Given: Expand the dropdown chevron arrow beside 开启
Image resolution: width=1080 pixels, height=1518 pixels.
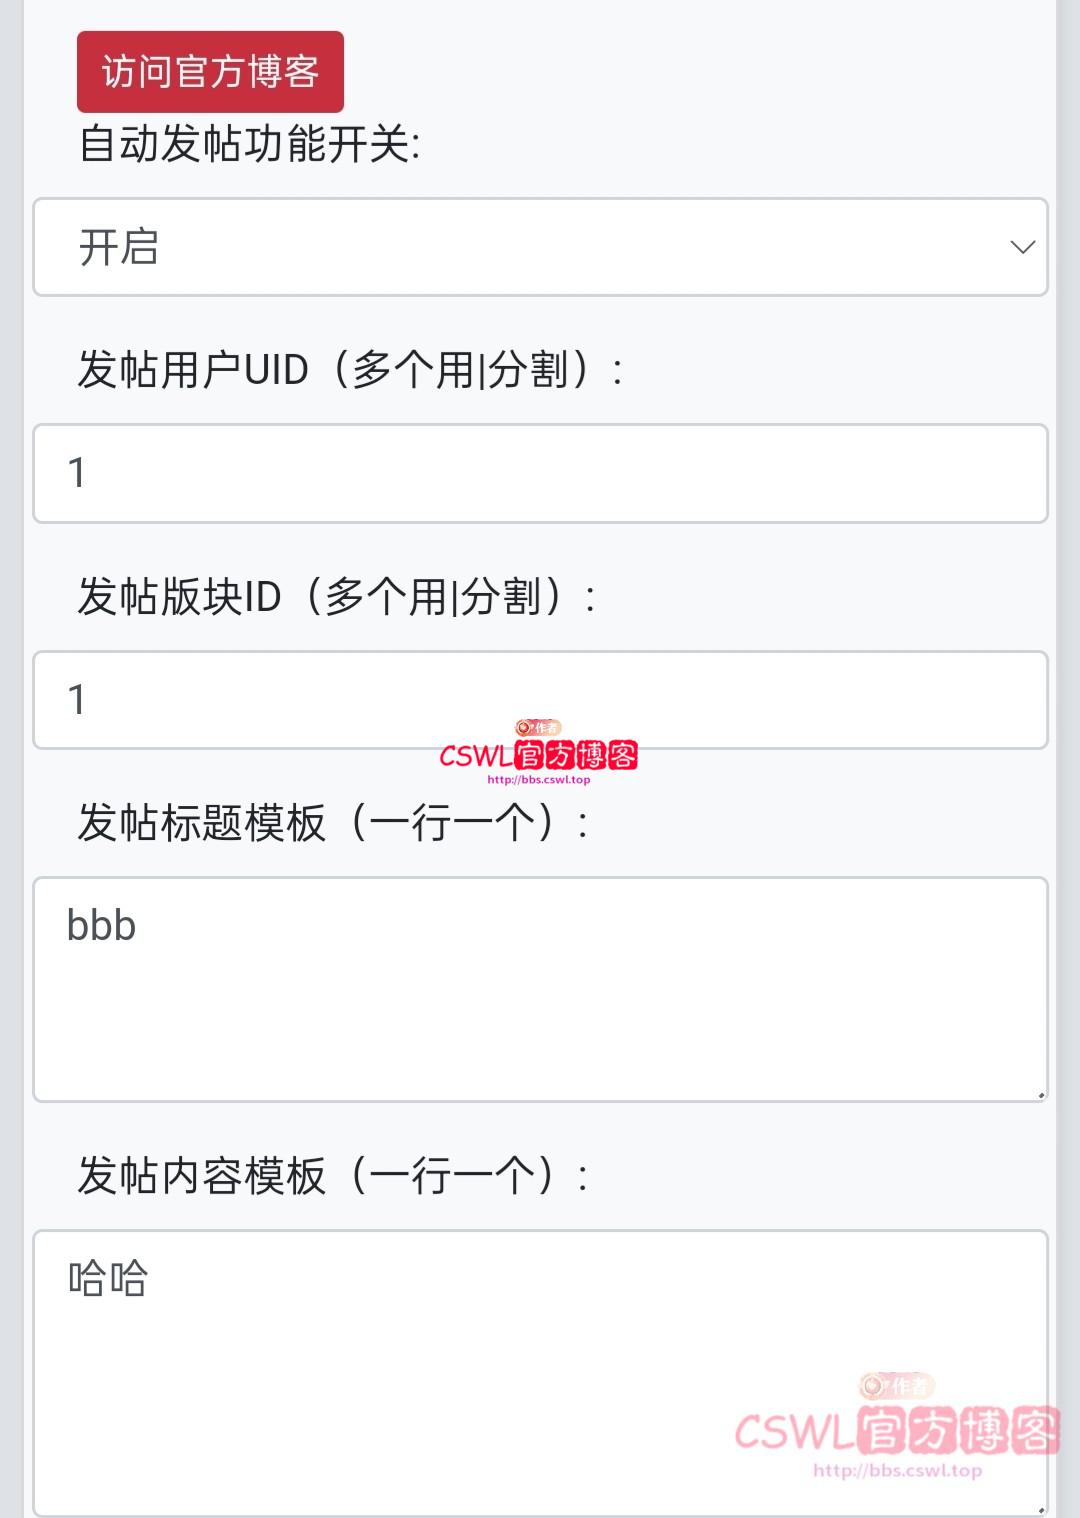Looking at the screenshot, I should point(1022,247).
